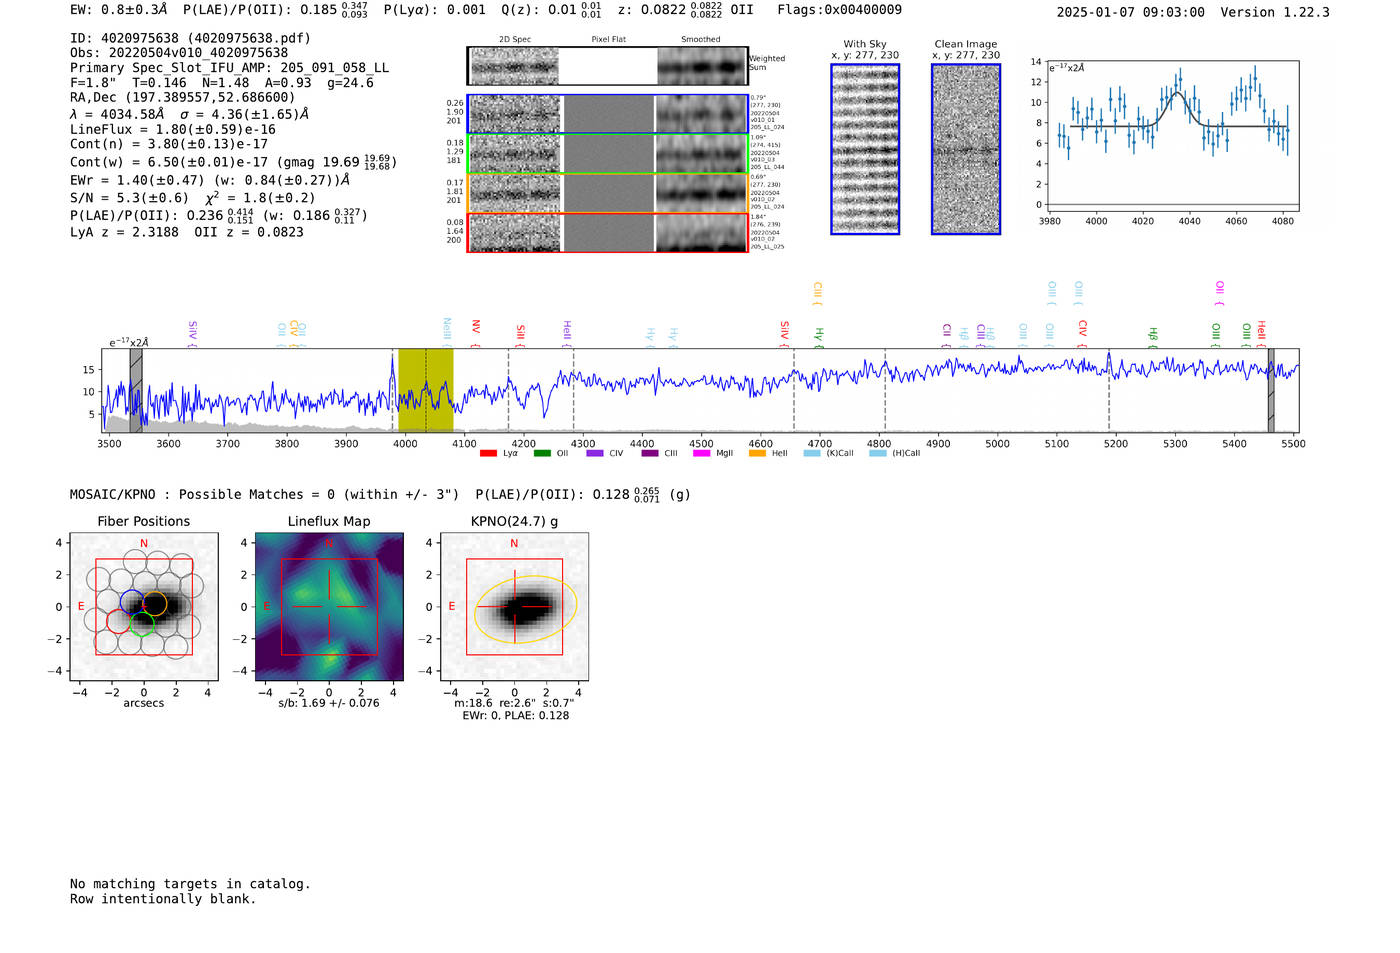Click the red crosshair in Lineflux Map
The image size is (1400, 953).
(x=329, y=606)
